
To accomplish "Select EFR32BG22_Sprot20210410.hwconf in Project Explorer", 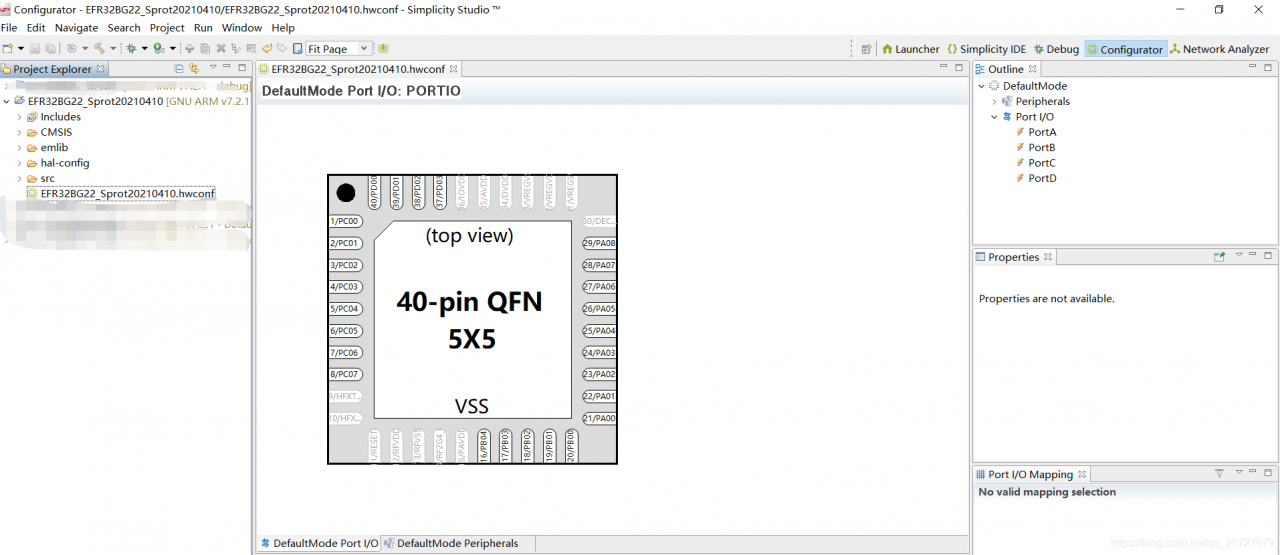I will 120,194.
